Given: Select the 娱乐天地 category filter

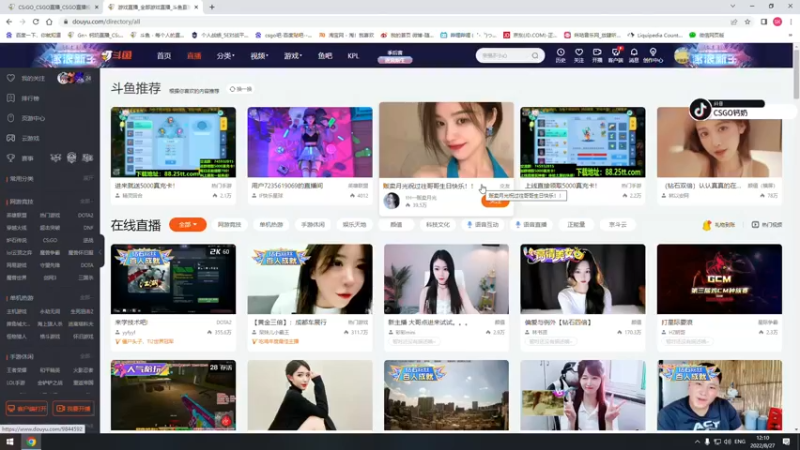Looking at the screenshot, I should [x=355, y=224].
